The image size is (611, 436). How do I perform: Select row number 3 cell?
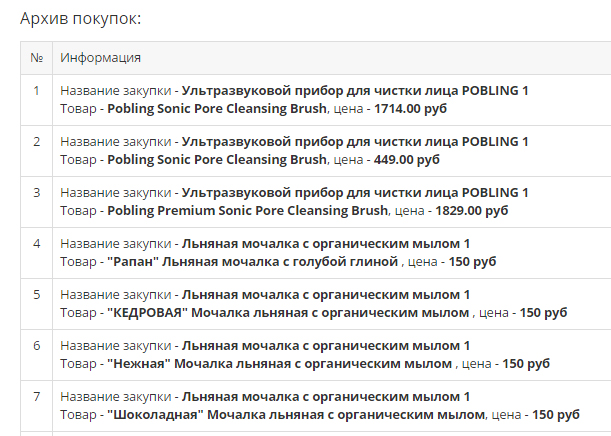point(36,193)
